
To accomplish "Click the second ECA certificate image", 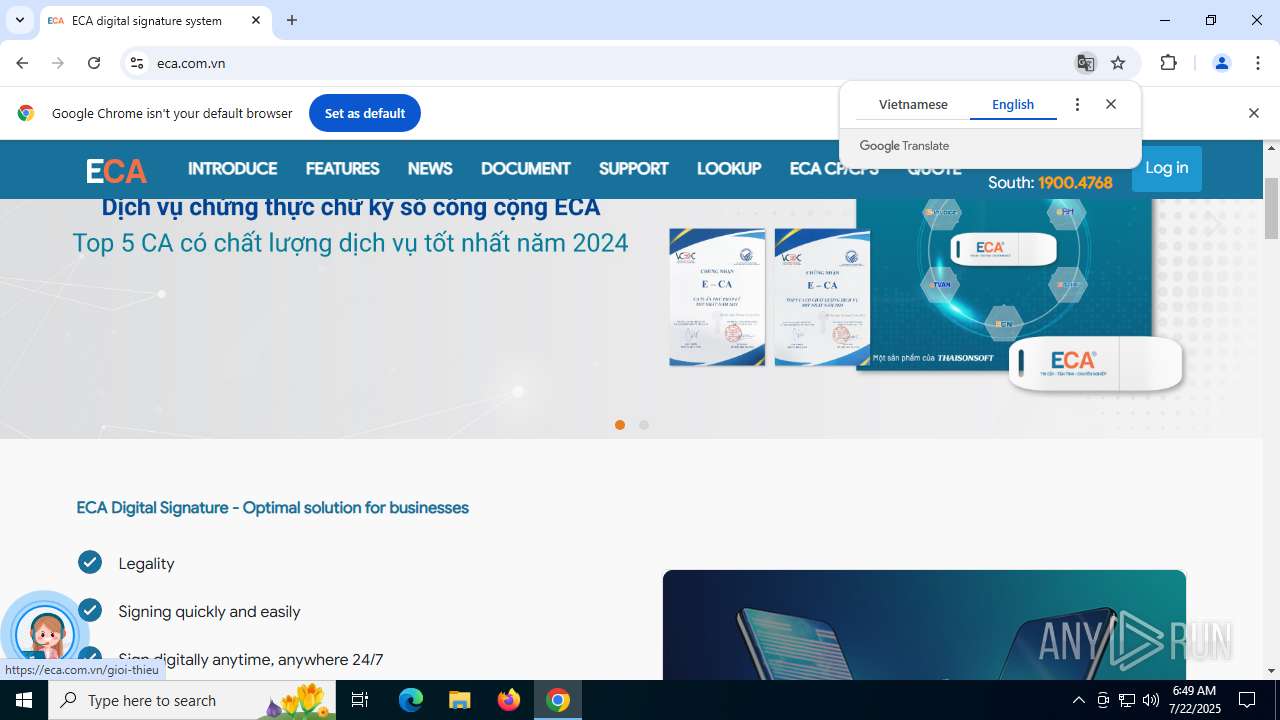I will click(x=822, y=297).
